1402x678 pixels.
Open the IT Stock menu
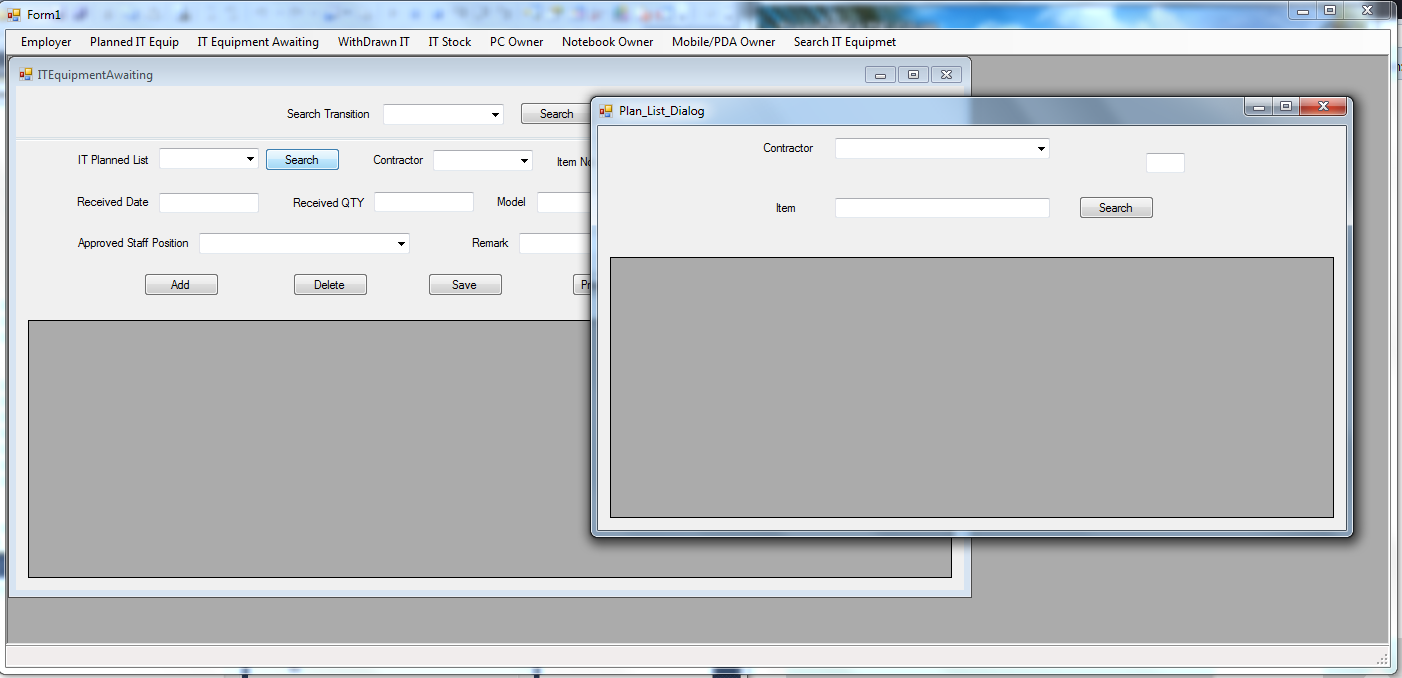tap(450, 42)
